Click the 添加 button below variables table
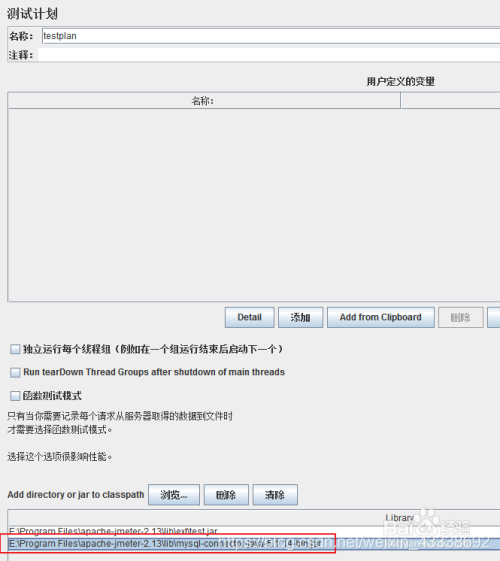 (x=300, y=317)
